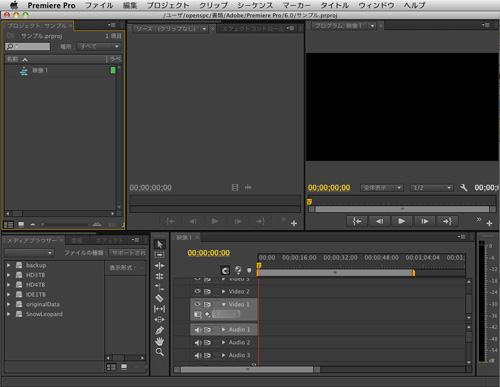500x387 pixels.
Task: Select the Slip tool
Action: (x=160, y=309)
